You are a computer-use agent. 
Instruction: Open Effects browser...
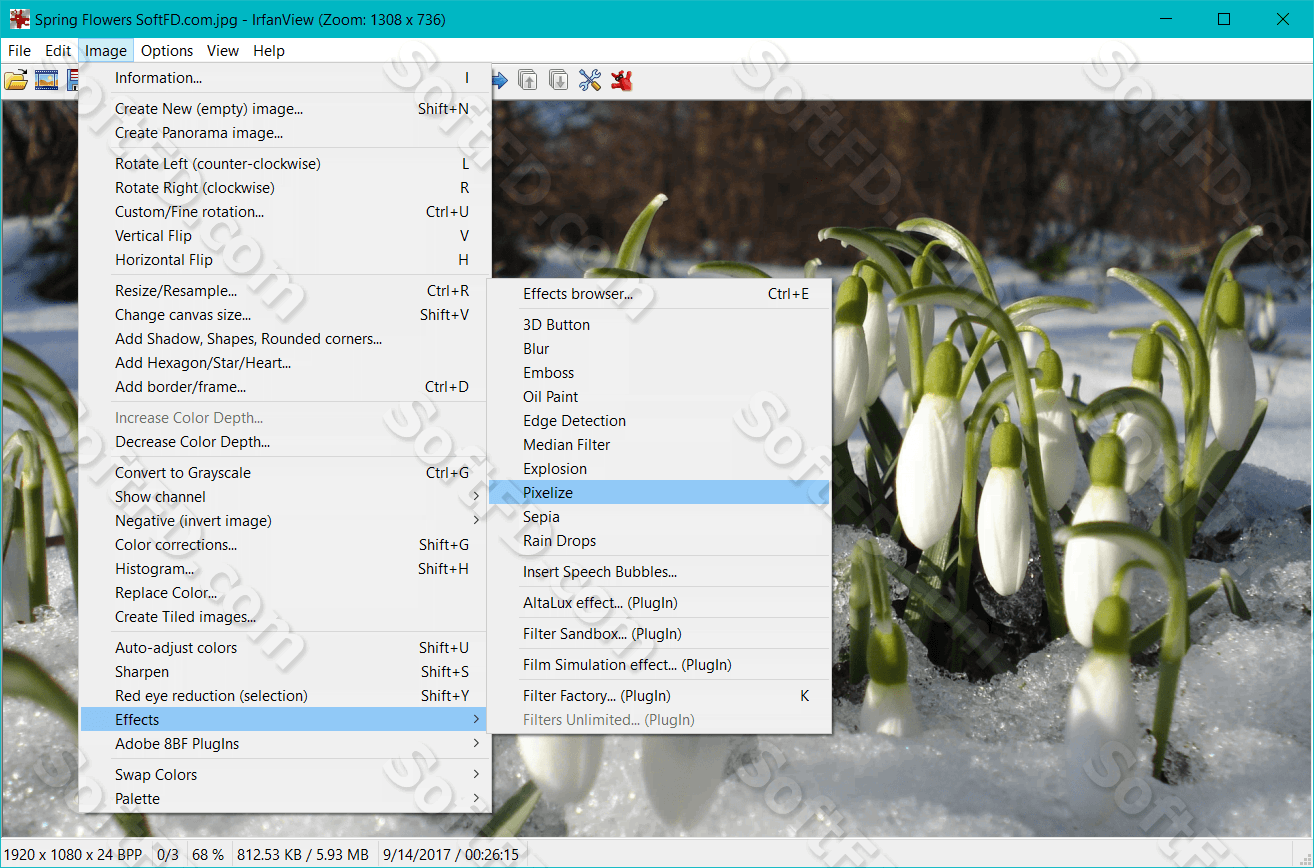659,294
